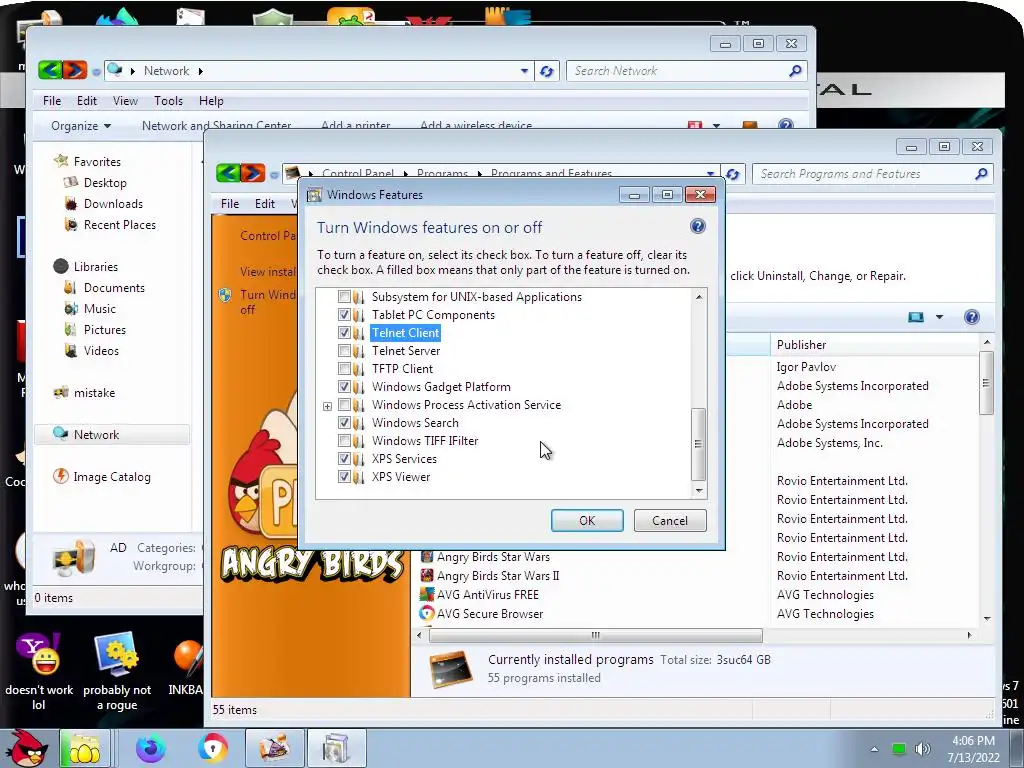Viewport: 1024px width, 768px height.
Task: Select the AVG AntiVirus FREE program entry
Action: click(x=487, y=595)
